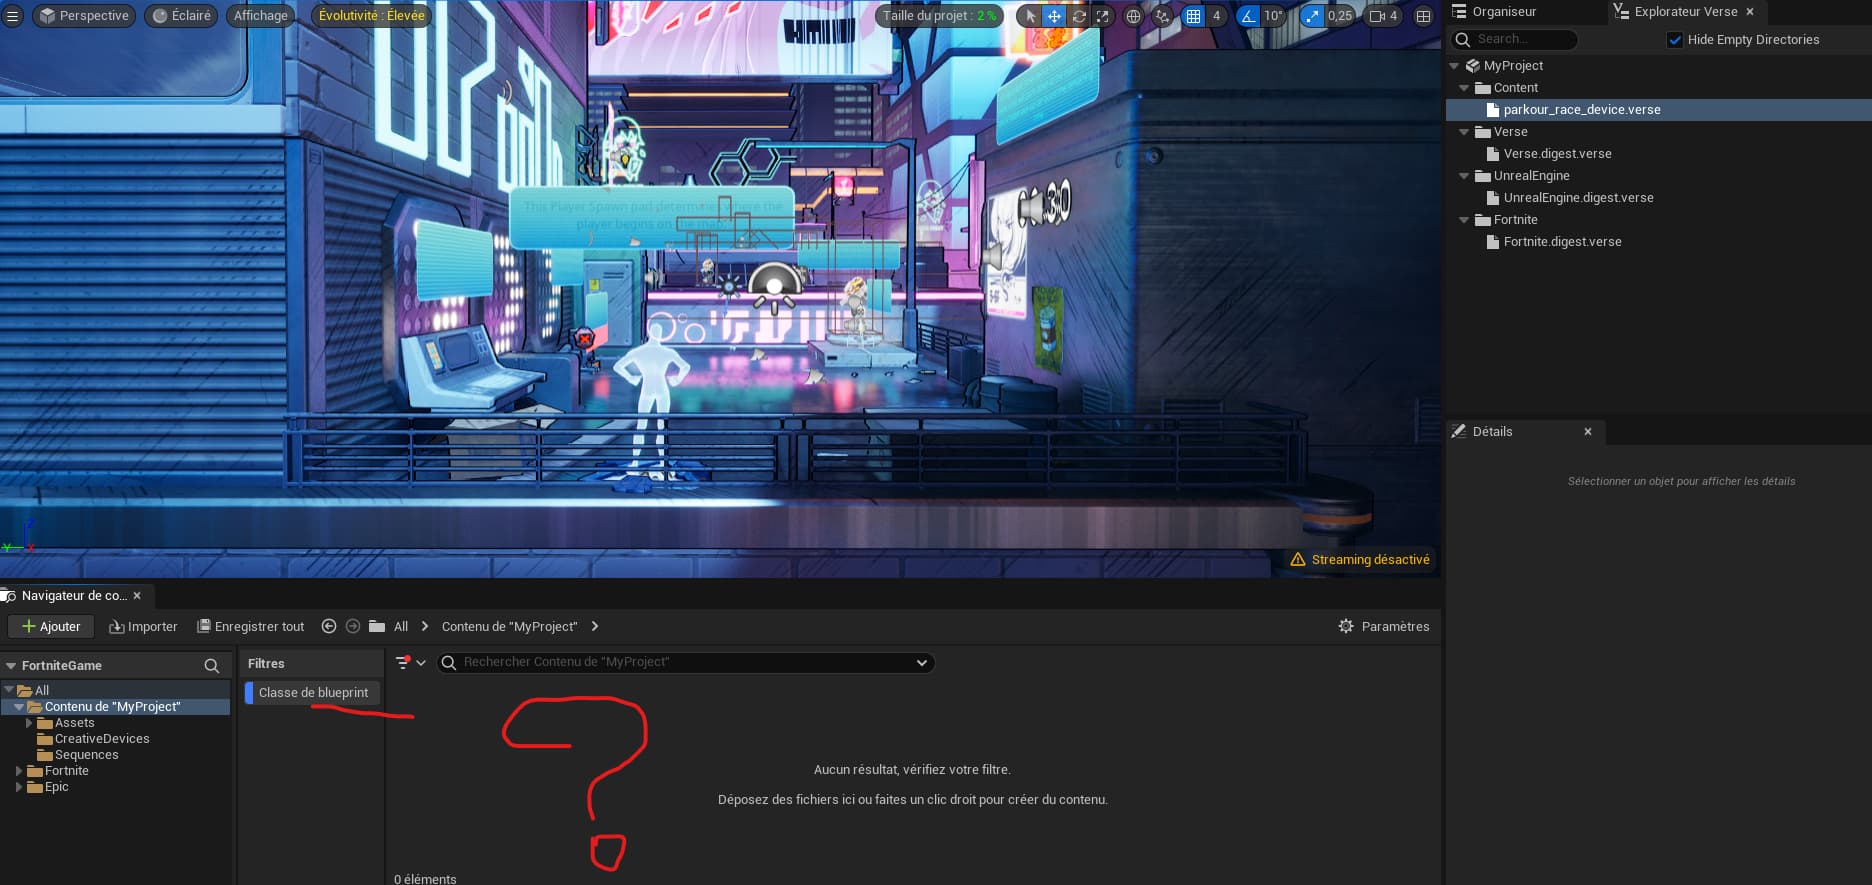Activate the Scale tool in viewport toolbar
Screen dimensions: 1872x885
[1102, 16]
